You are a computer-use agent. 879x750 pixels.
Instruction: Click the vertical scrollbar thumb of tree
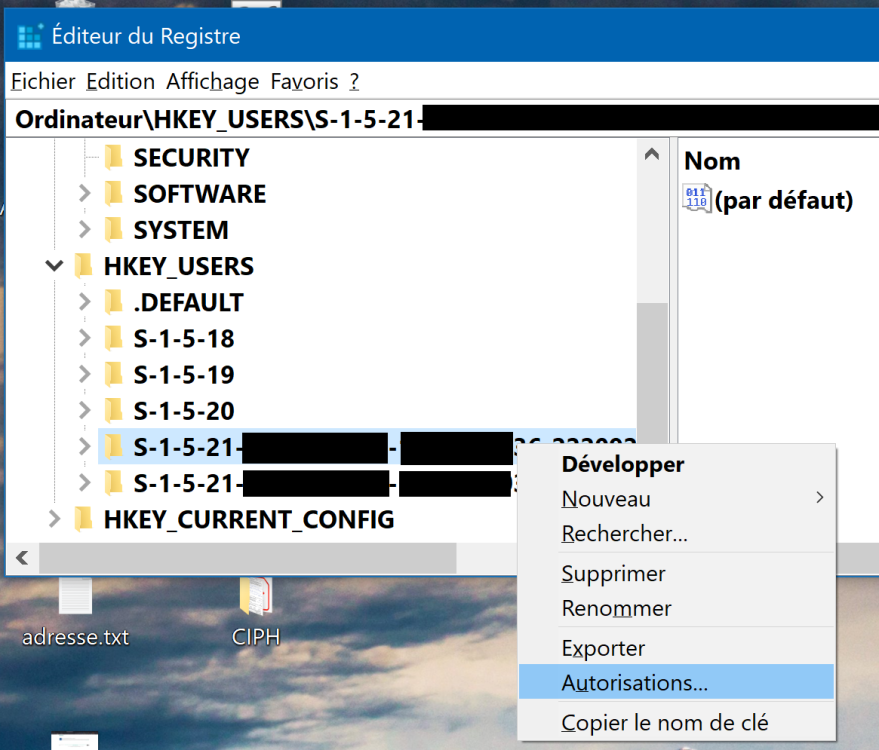pyautogui.click(x=652, y=372)
